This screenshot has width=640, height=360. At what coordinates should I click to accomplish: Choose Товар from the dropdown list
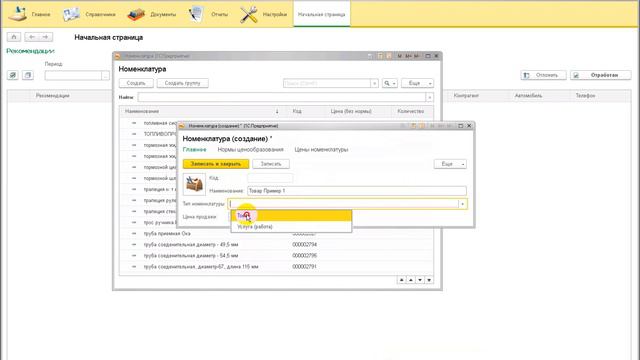(291, 216)
